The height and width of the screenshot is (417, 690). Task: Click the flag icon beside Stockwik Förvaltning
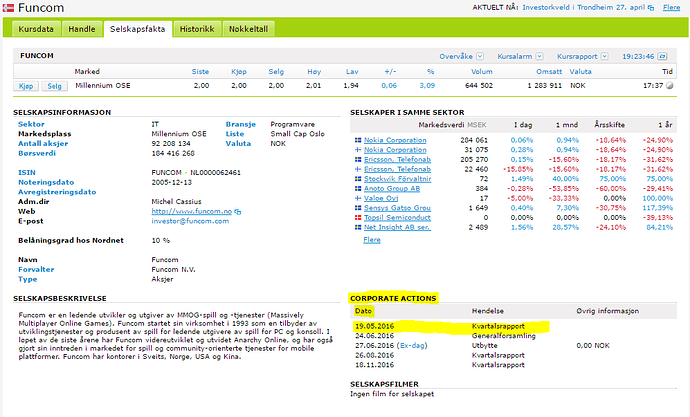coord(358,179)
